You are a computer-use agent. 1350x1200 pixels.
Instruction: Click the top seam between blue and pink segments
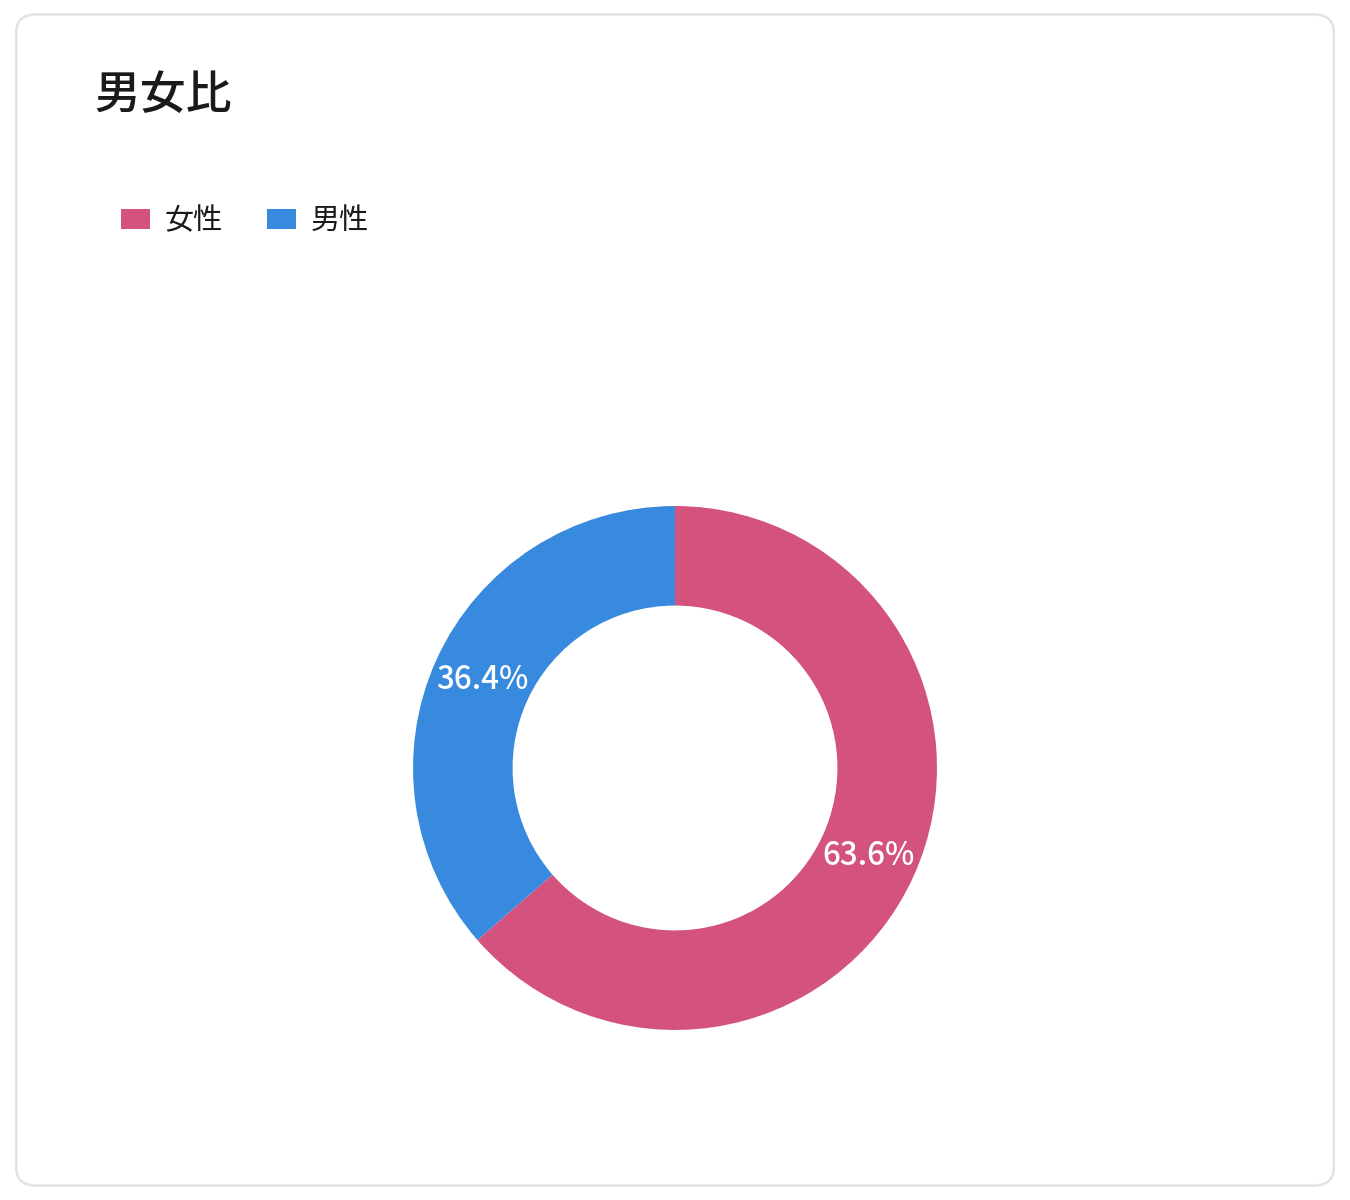click(675, 556)
